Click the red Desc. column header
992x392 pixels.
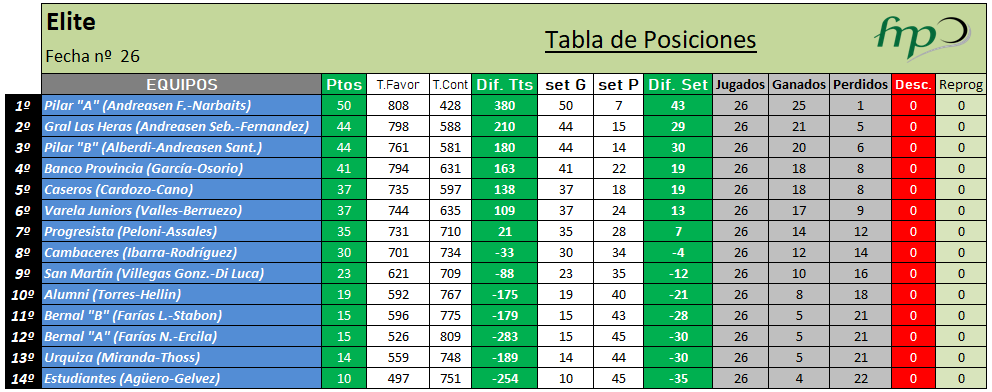tap(913, 85)
